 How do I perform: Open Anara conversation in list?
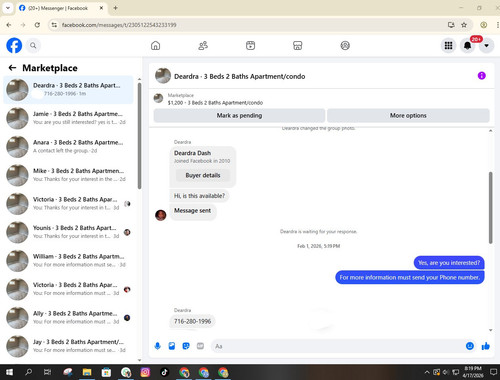pyautogui.click(x=68, y=146)
